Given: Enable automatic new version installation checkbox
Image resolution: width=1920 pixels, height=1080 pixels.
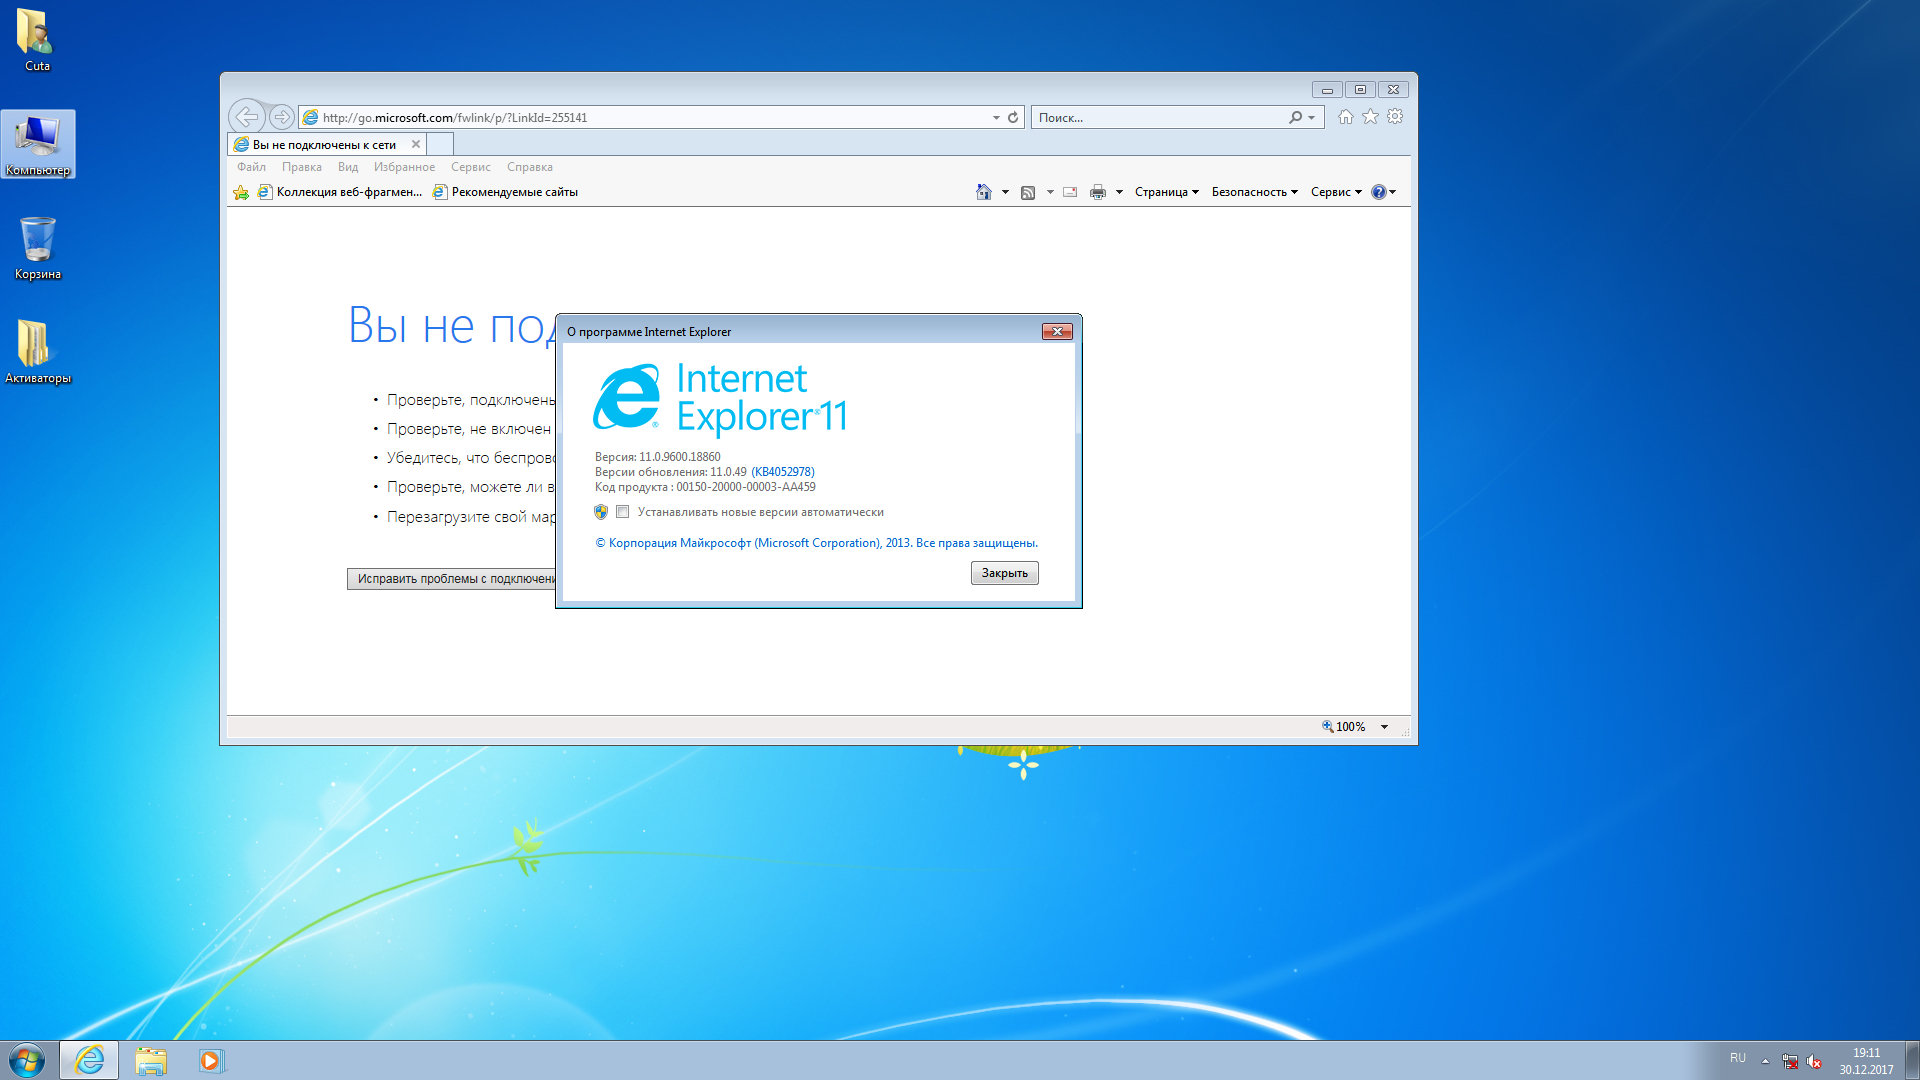Looking at the screenshot, I should [x=623, y=512].
